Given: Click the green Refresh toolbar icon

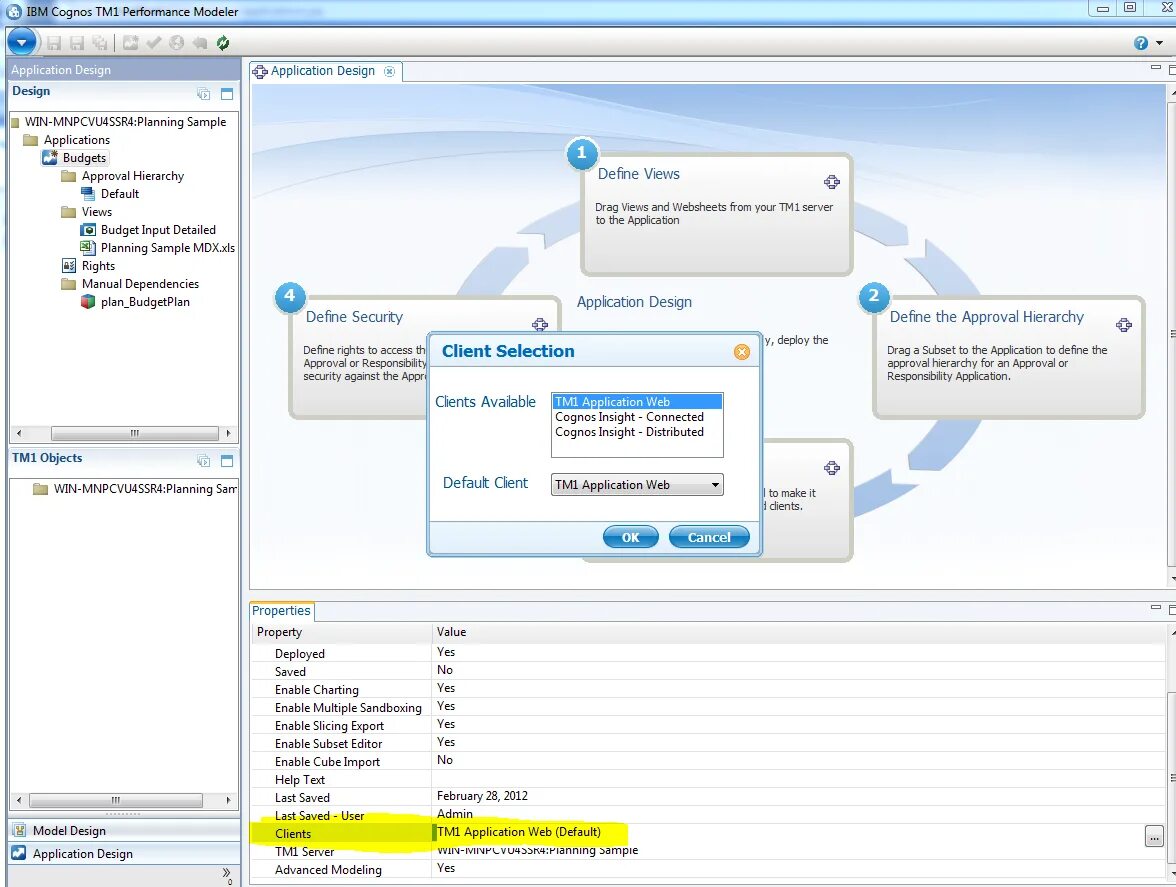Looking at the screenshot, I should point(223,43).
